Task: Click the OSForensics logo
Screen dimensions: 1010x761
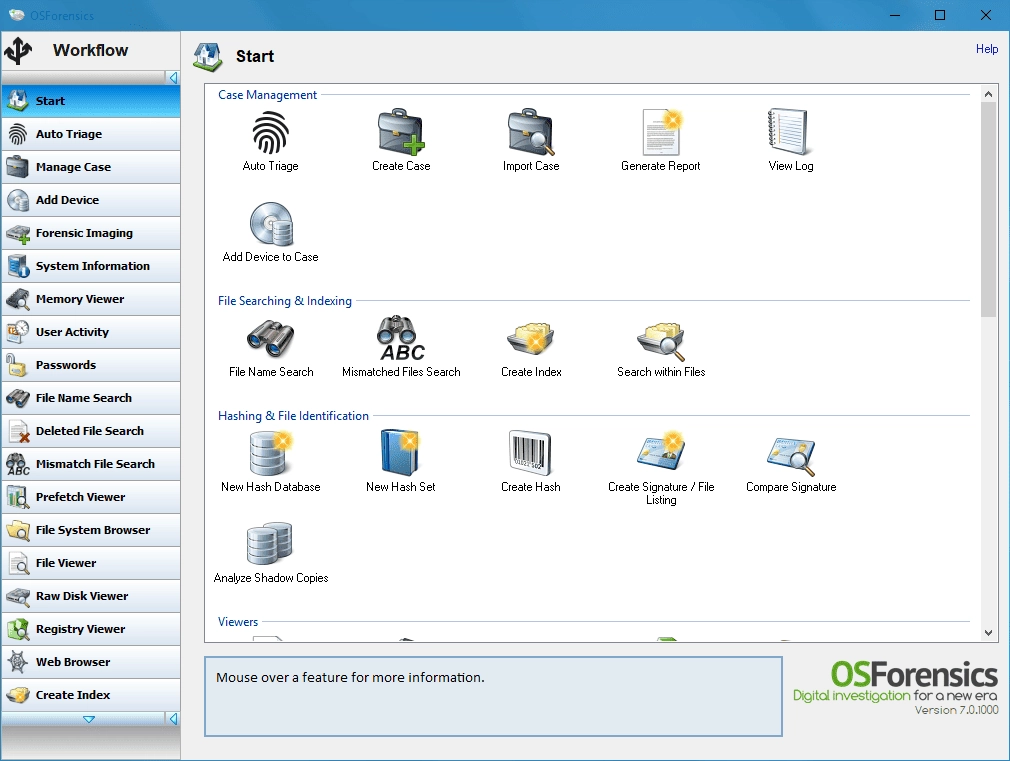Action: click(895, 688)
